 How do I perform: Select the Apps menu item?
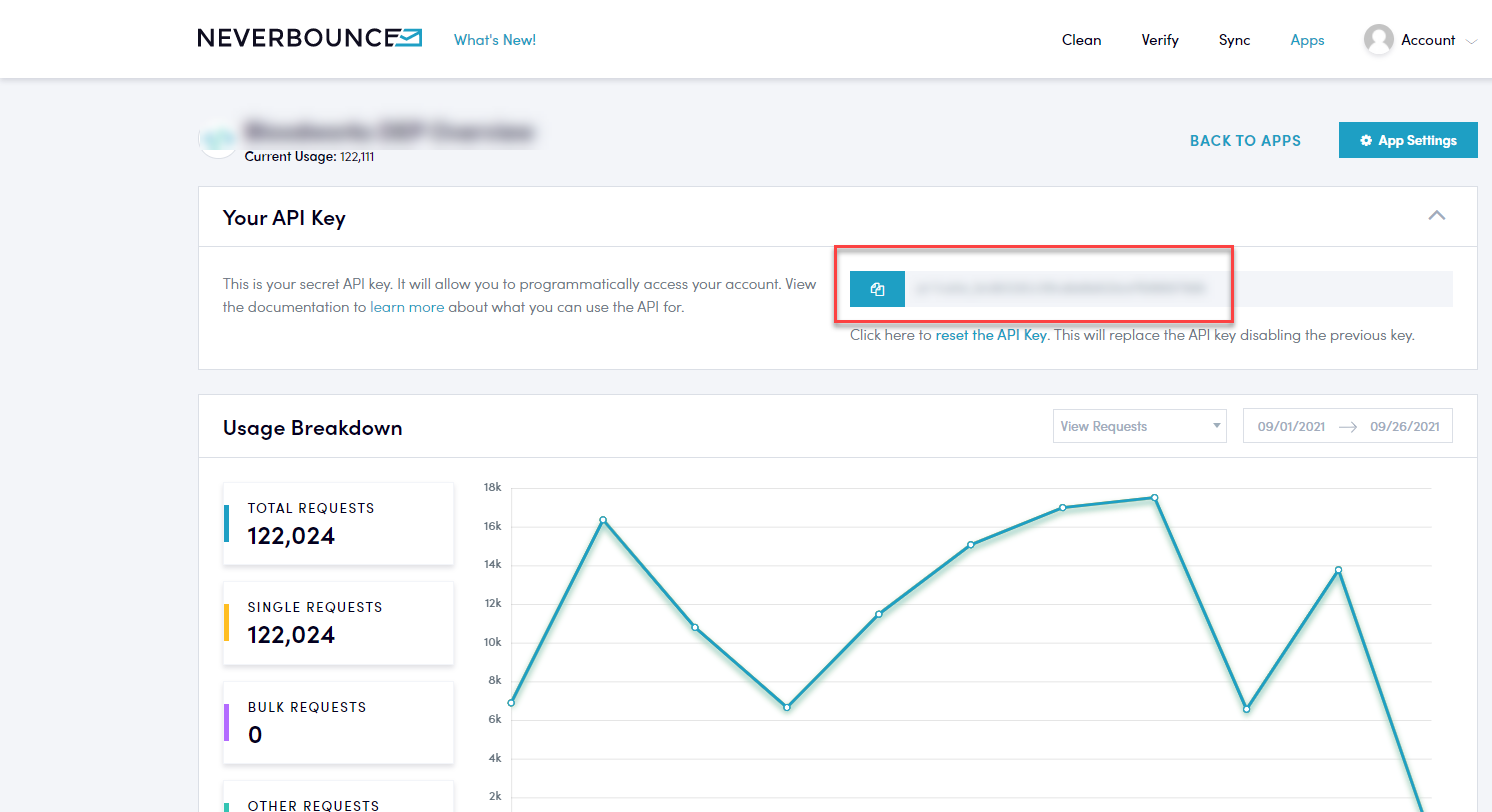point(1307,40)
